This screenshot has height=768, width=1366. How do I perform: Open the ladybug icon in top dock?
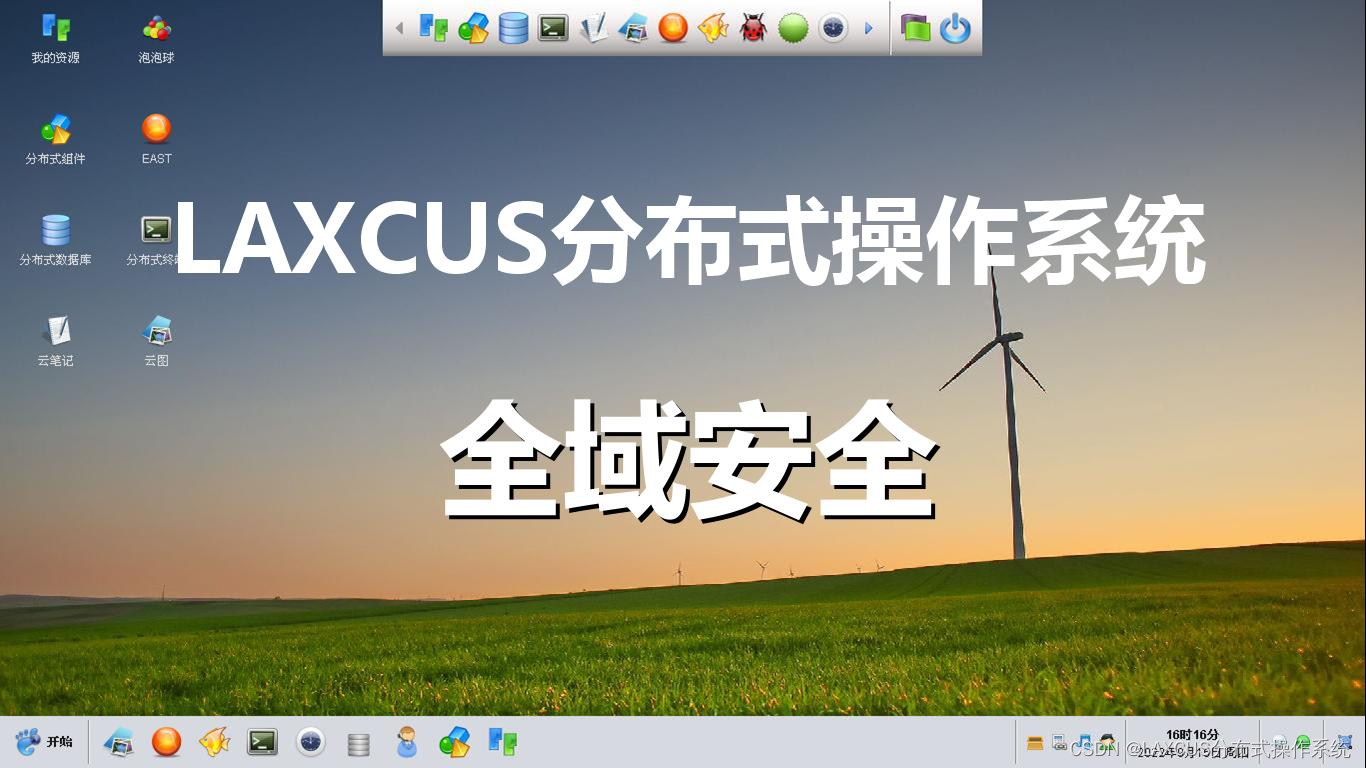pos(753,28)
